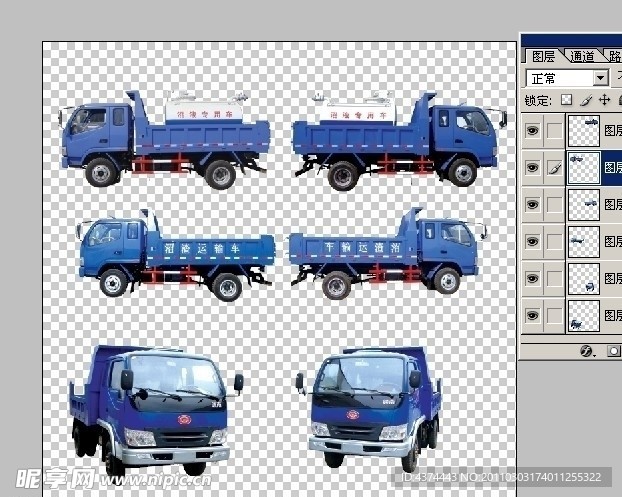The image size is (622, 497).
Task: Click the lock image pixels brush icon
Action: (x=586, y=100)
